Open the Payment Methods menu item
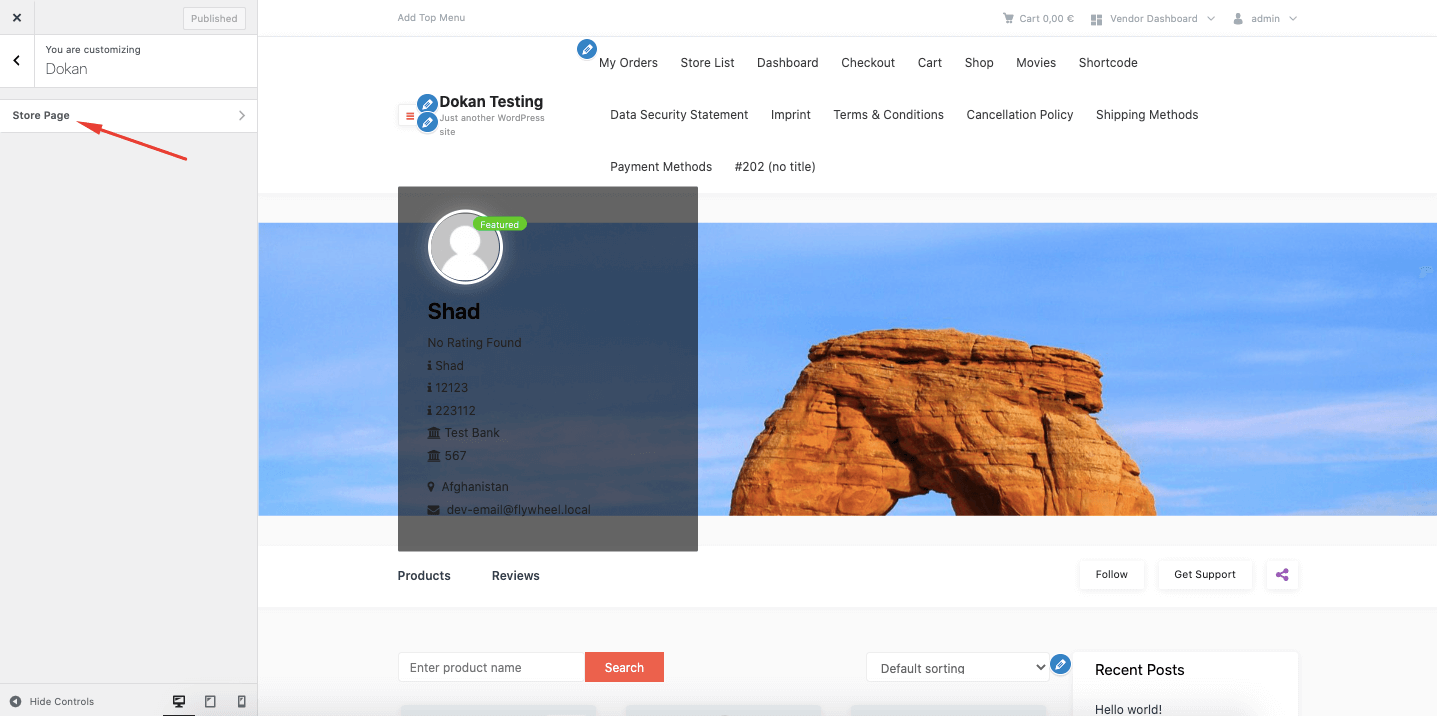 click(661, 167)
